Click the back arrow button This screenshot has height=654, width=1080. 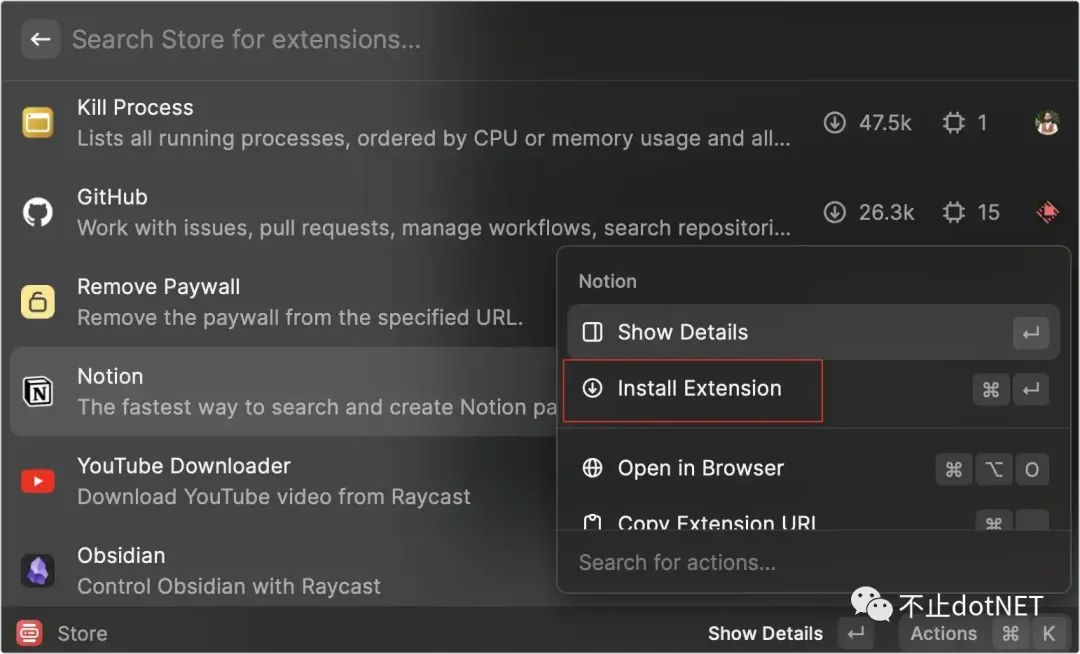click(x=40, y=39)
